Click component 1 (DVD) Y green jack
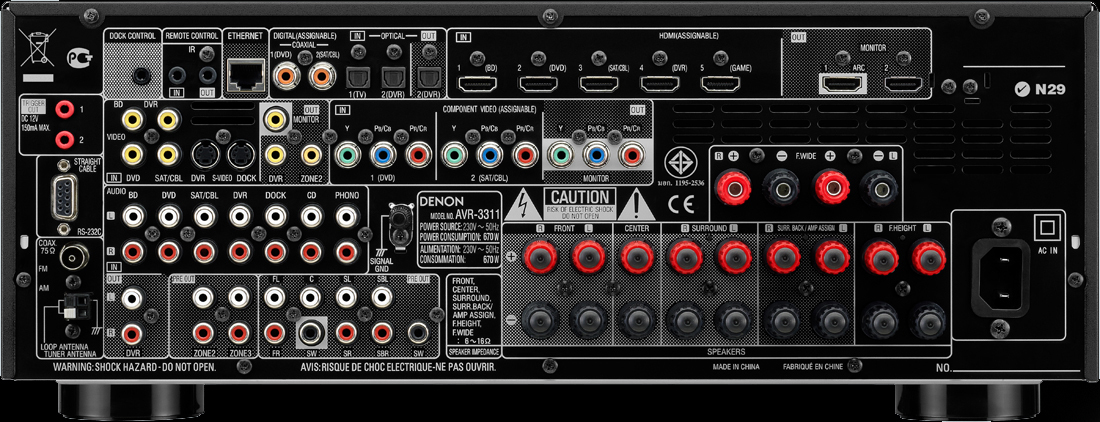 (x=349, y=154)
